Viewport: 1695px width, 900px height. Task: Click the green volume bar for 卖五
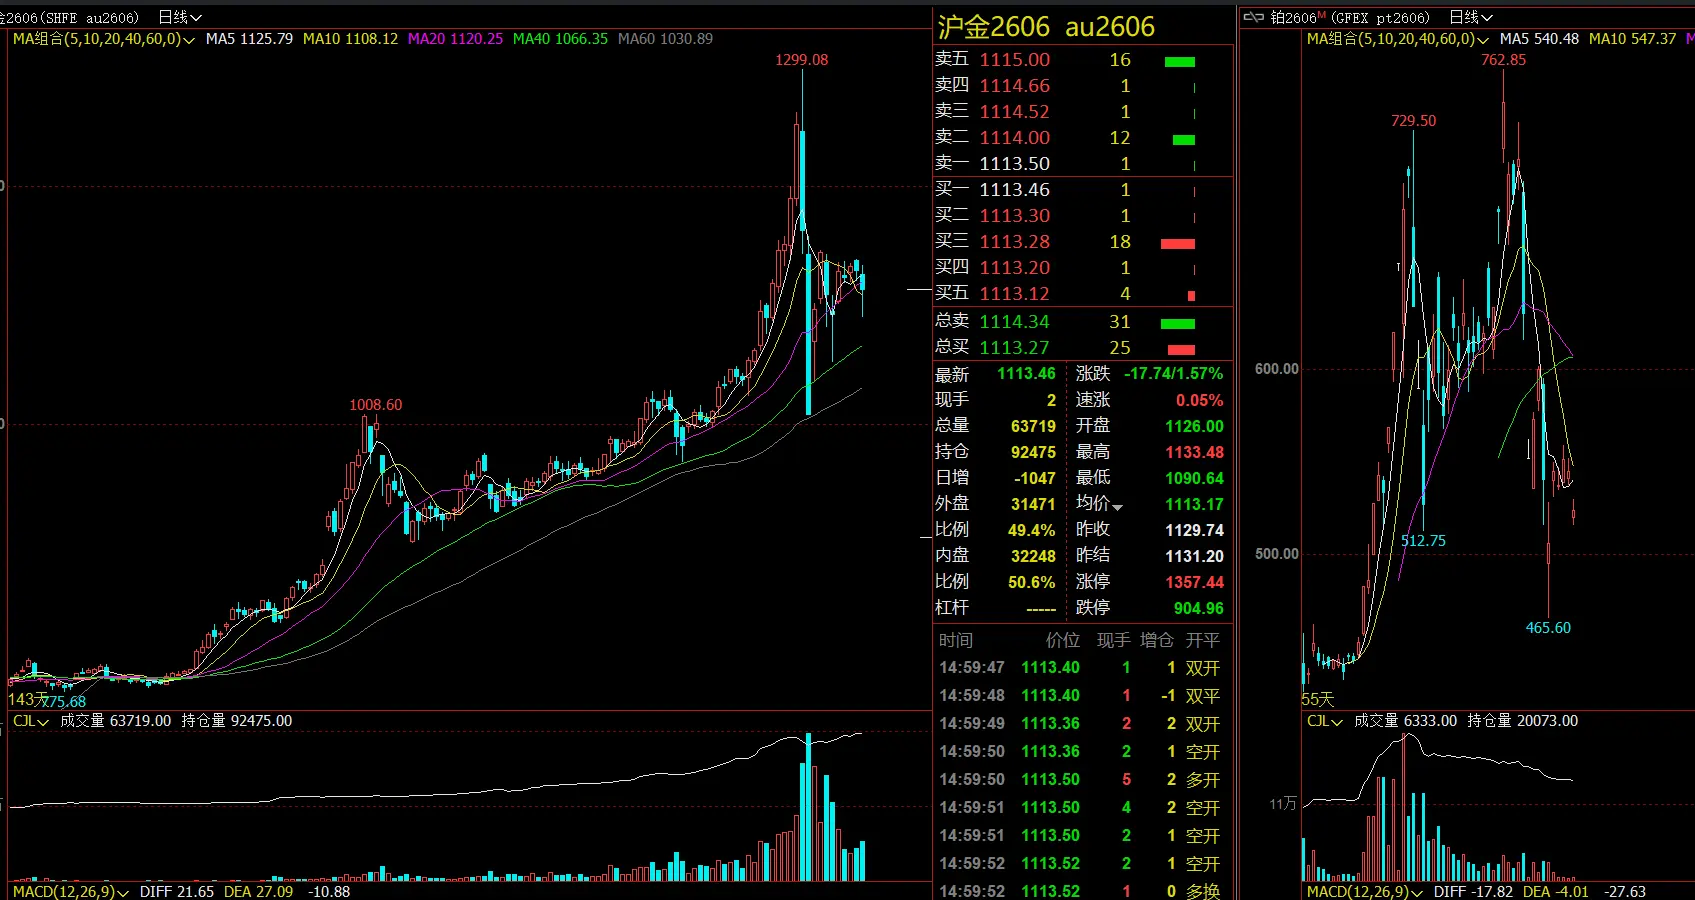pos(1180,62)
